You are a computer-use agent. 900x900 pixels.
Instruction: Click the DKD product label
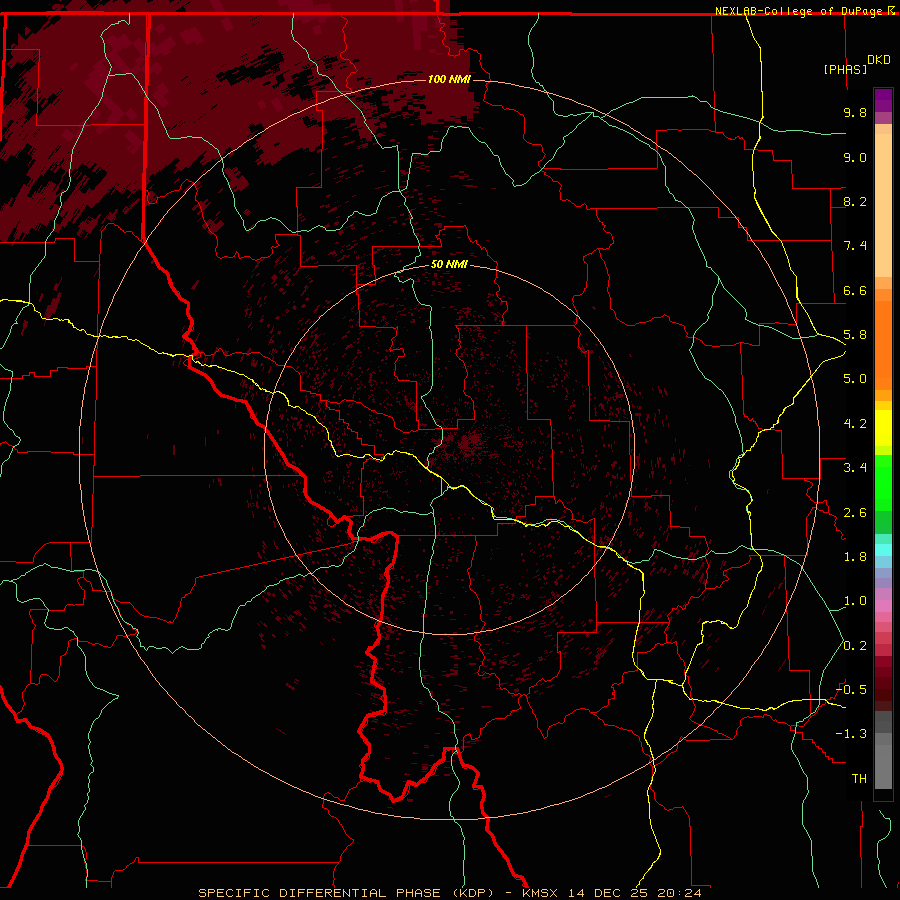click(879, 60)
